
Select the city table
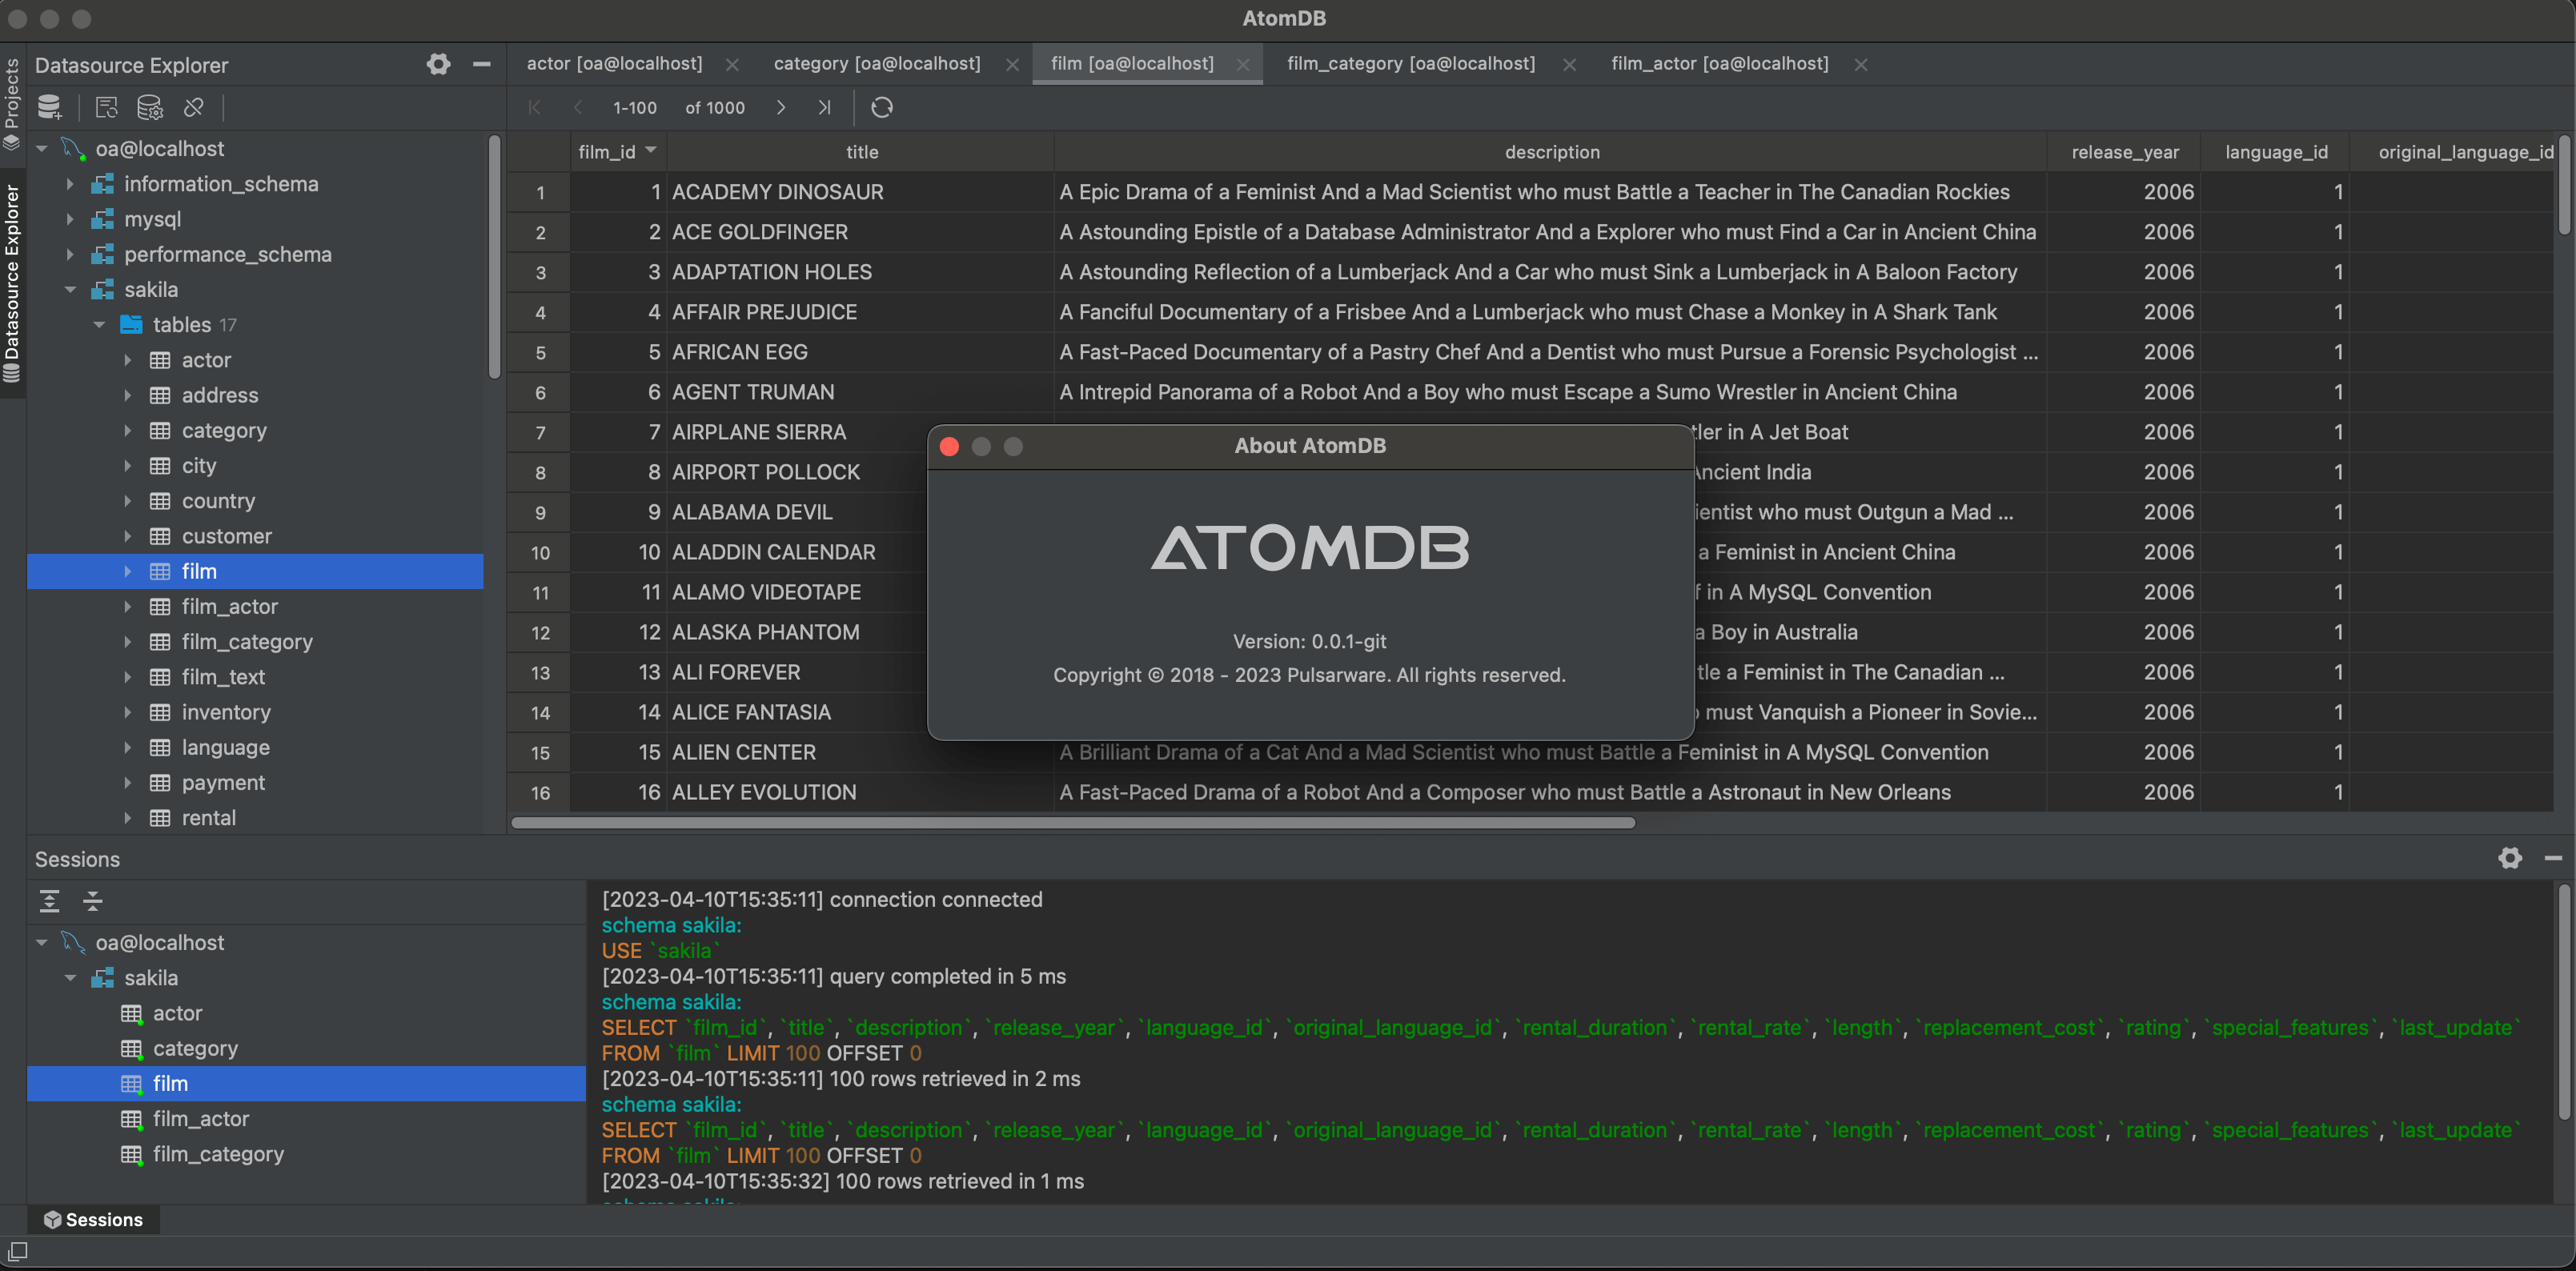point(199,466)
